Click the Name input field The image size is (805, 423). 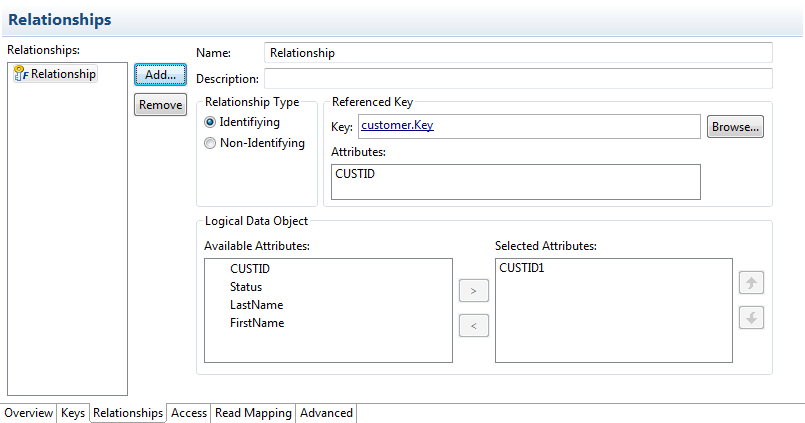518,53
